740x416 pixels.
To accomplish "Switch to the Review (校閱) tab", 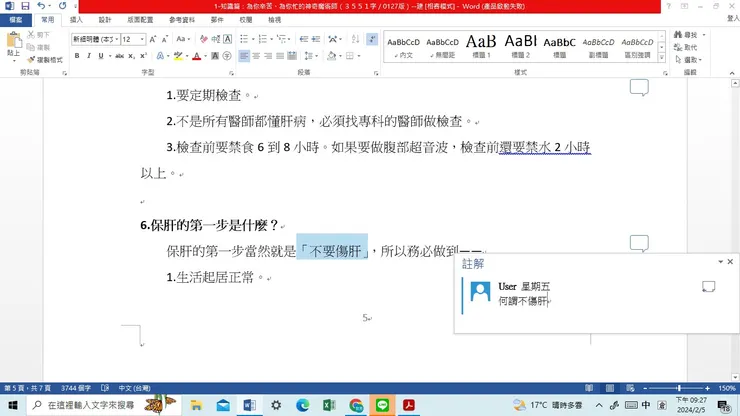I will (x=245, y=20).
